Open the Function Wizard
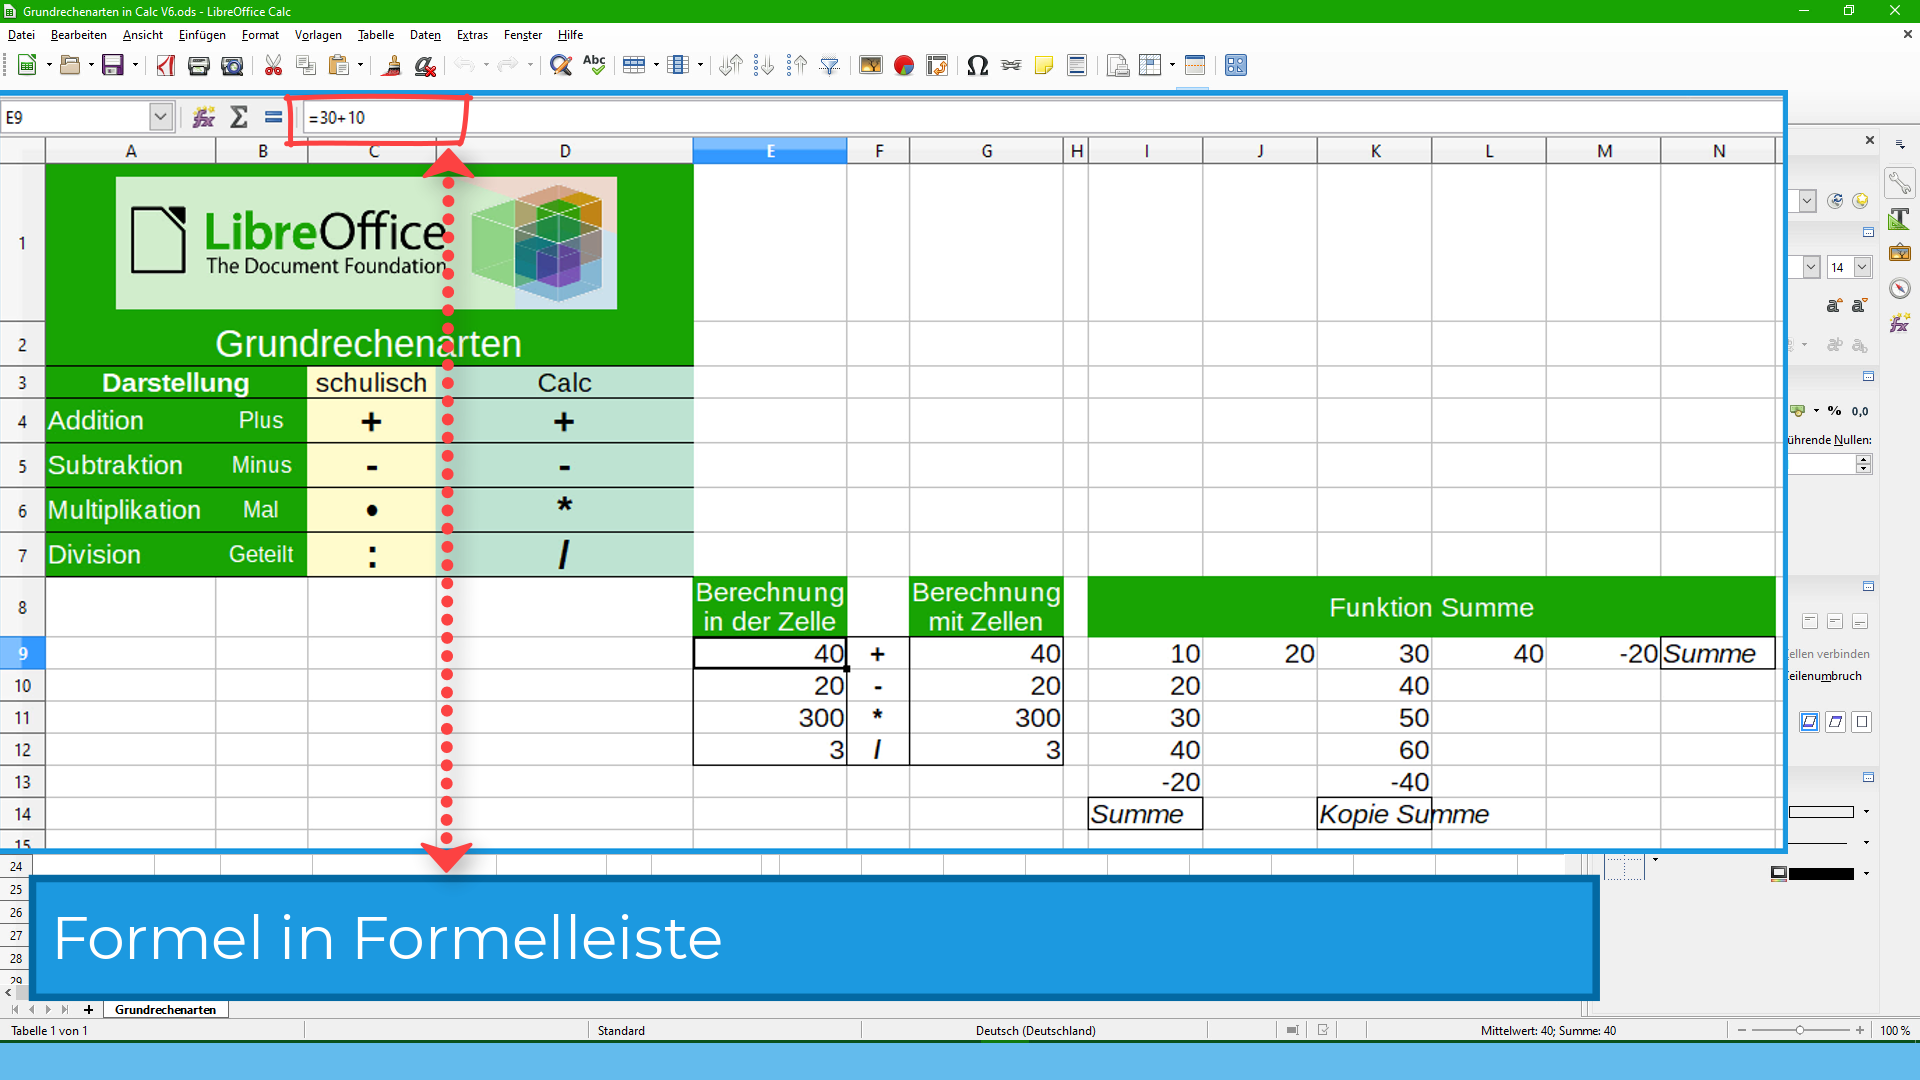The height and width of the screenshot is (1080, 1920). coord(203,117)
